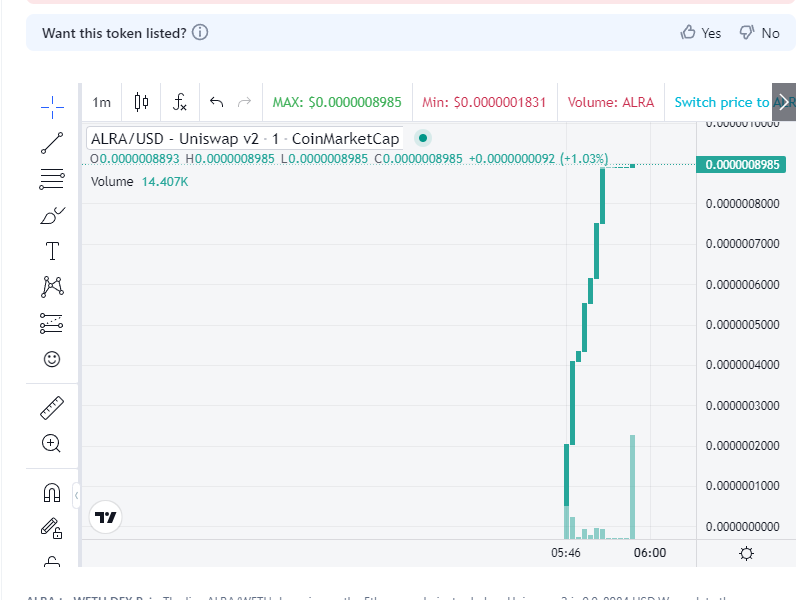Click the ALRA/USD symbol title
Image resolution: width=800 pixels, height=600 pixels.
[245, 138]
